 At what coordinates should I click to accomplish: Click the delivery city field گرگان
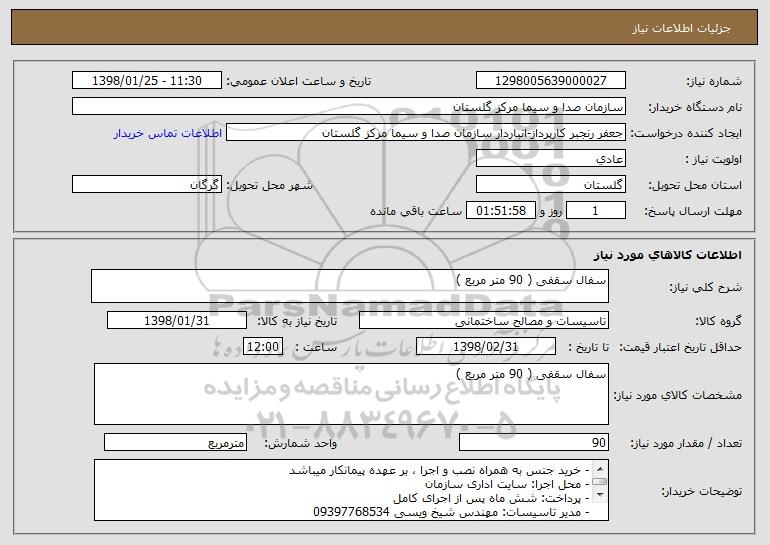(x=147, y=184)
